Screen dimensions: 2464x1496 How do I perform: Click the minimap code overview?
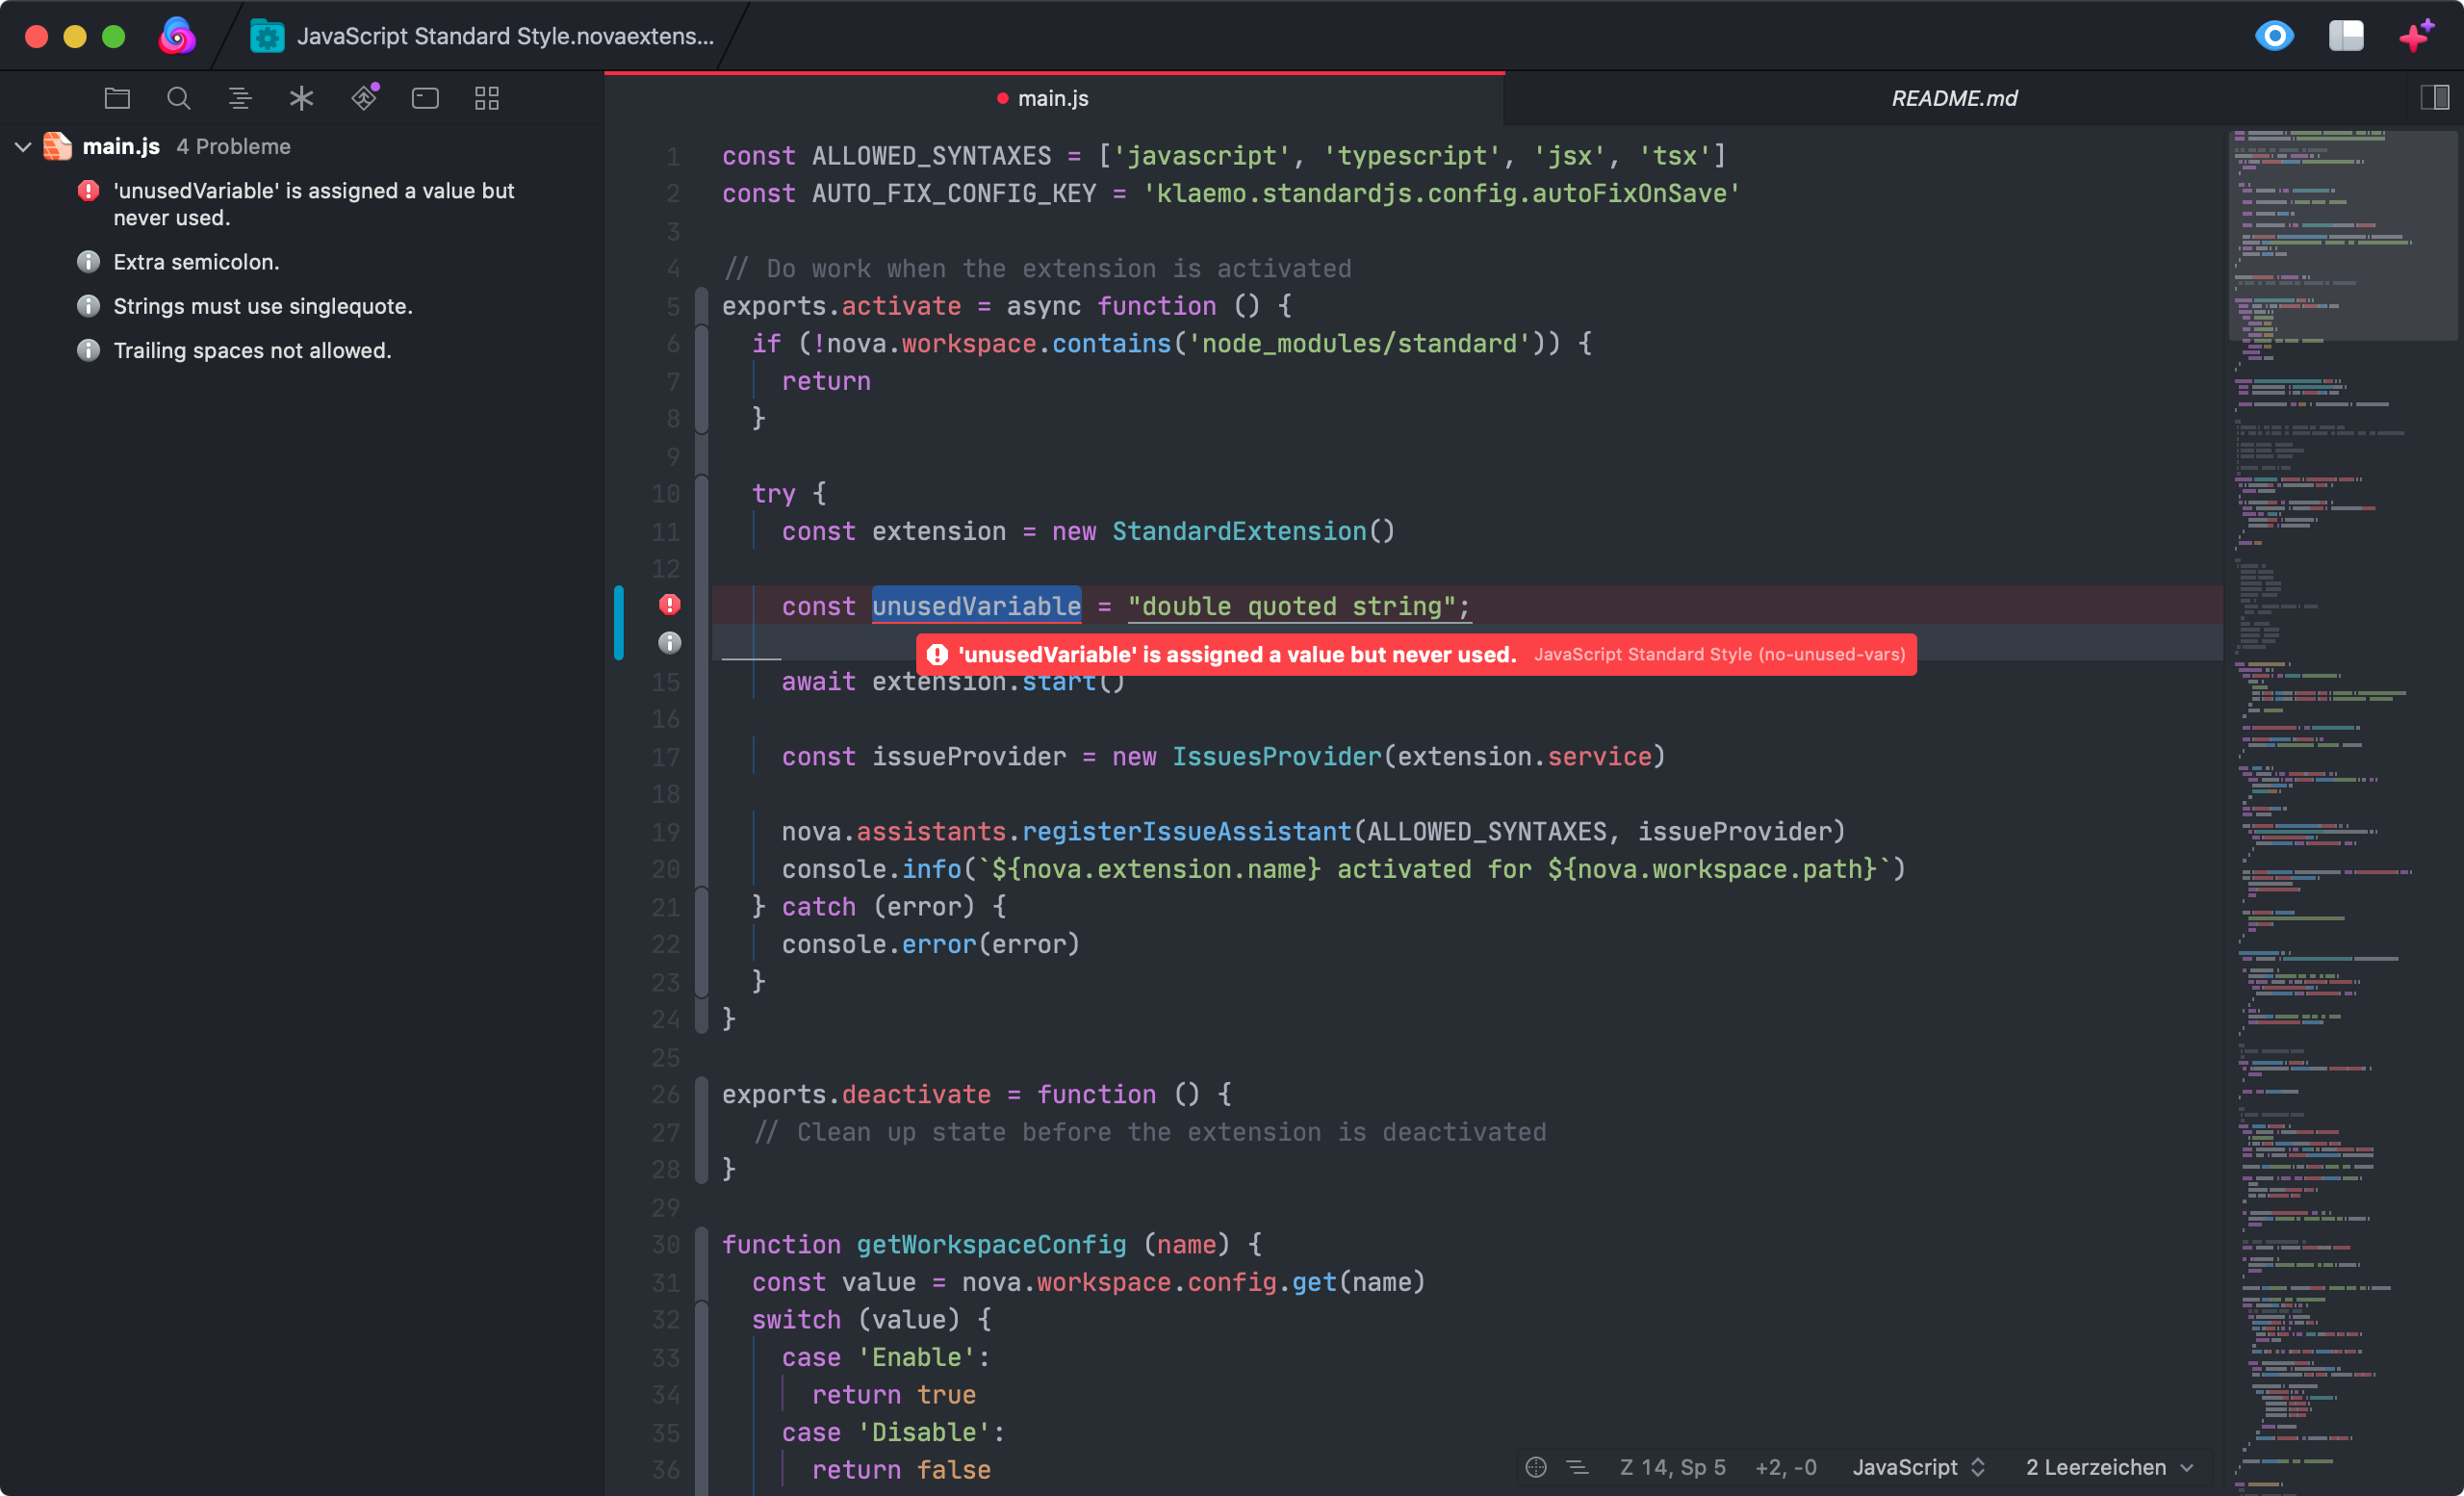point(2340,700)
